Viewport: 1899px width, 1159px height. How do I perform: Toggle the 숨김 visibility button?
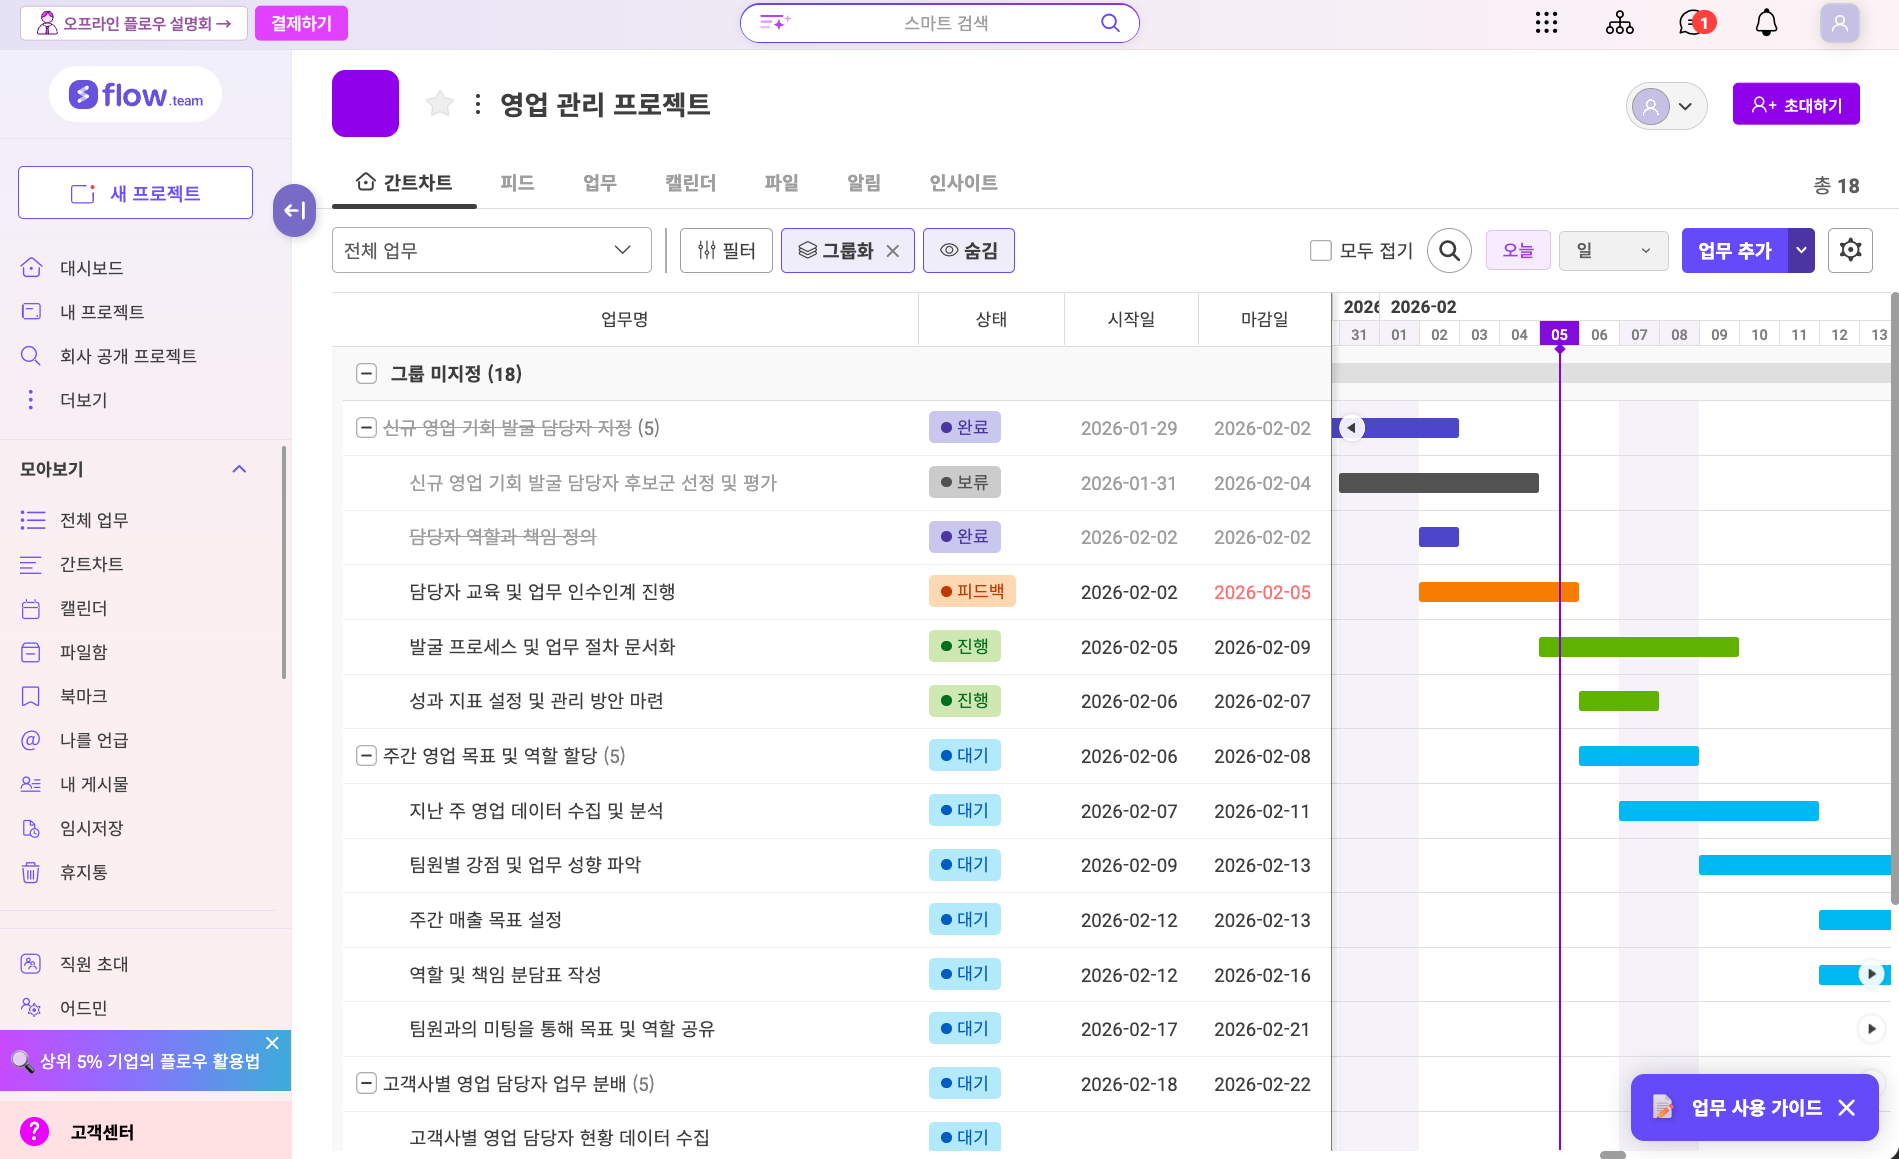(968, 250)
